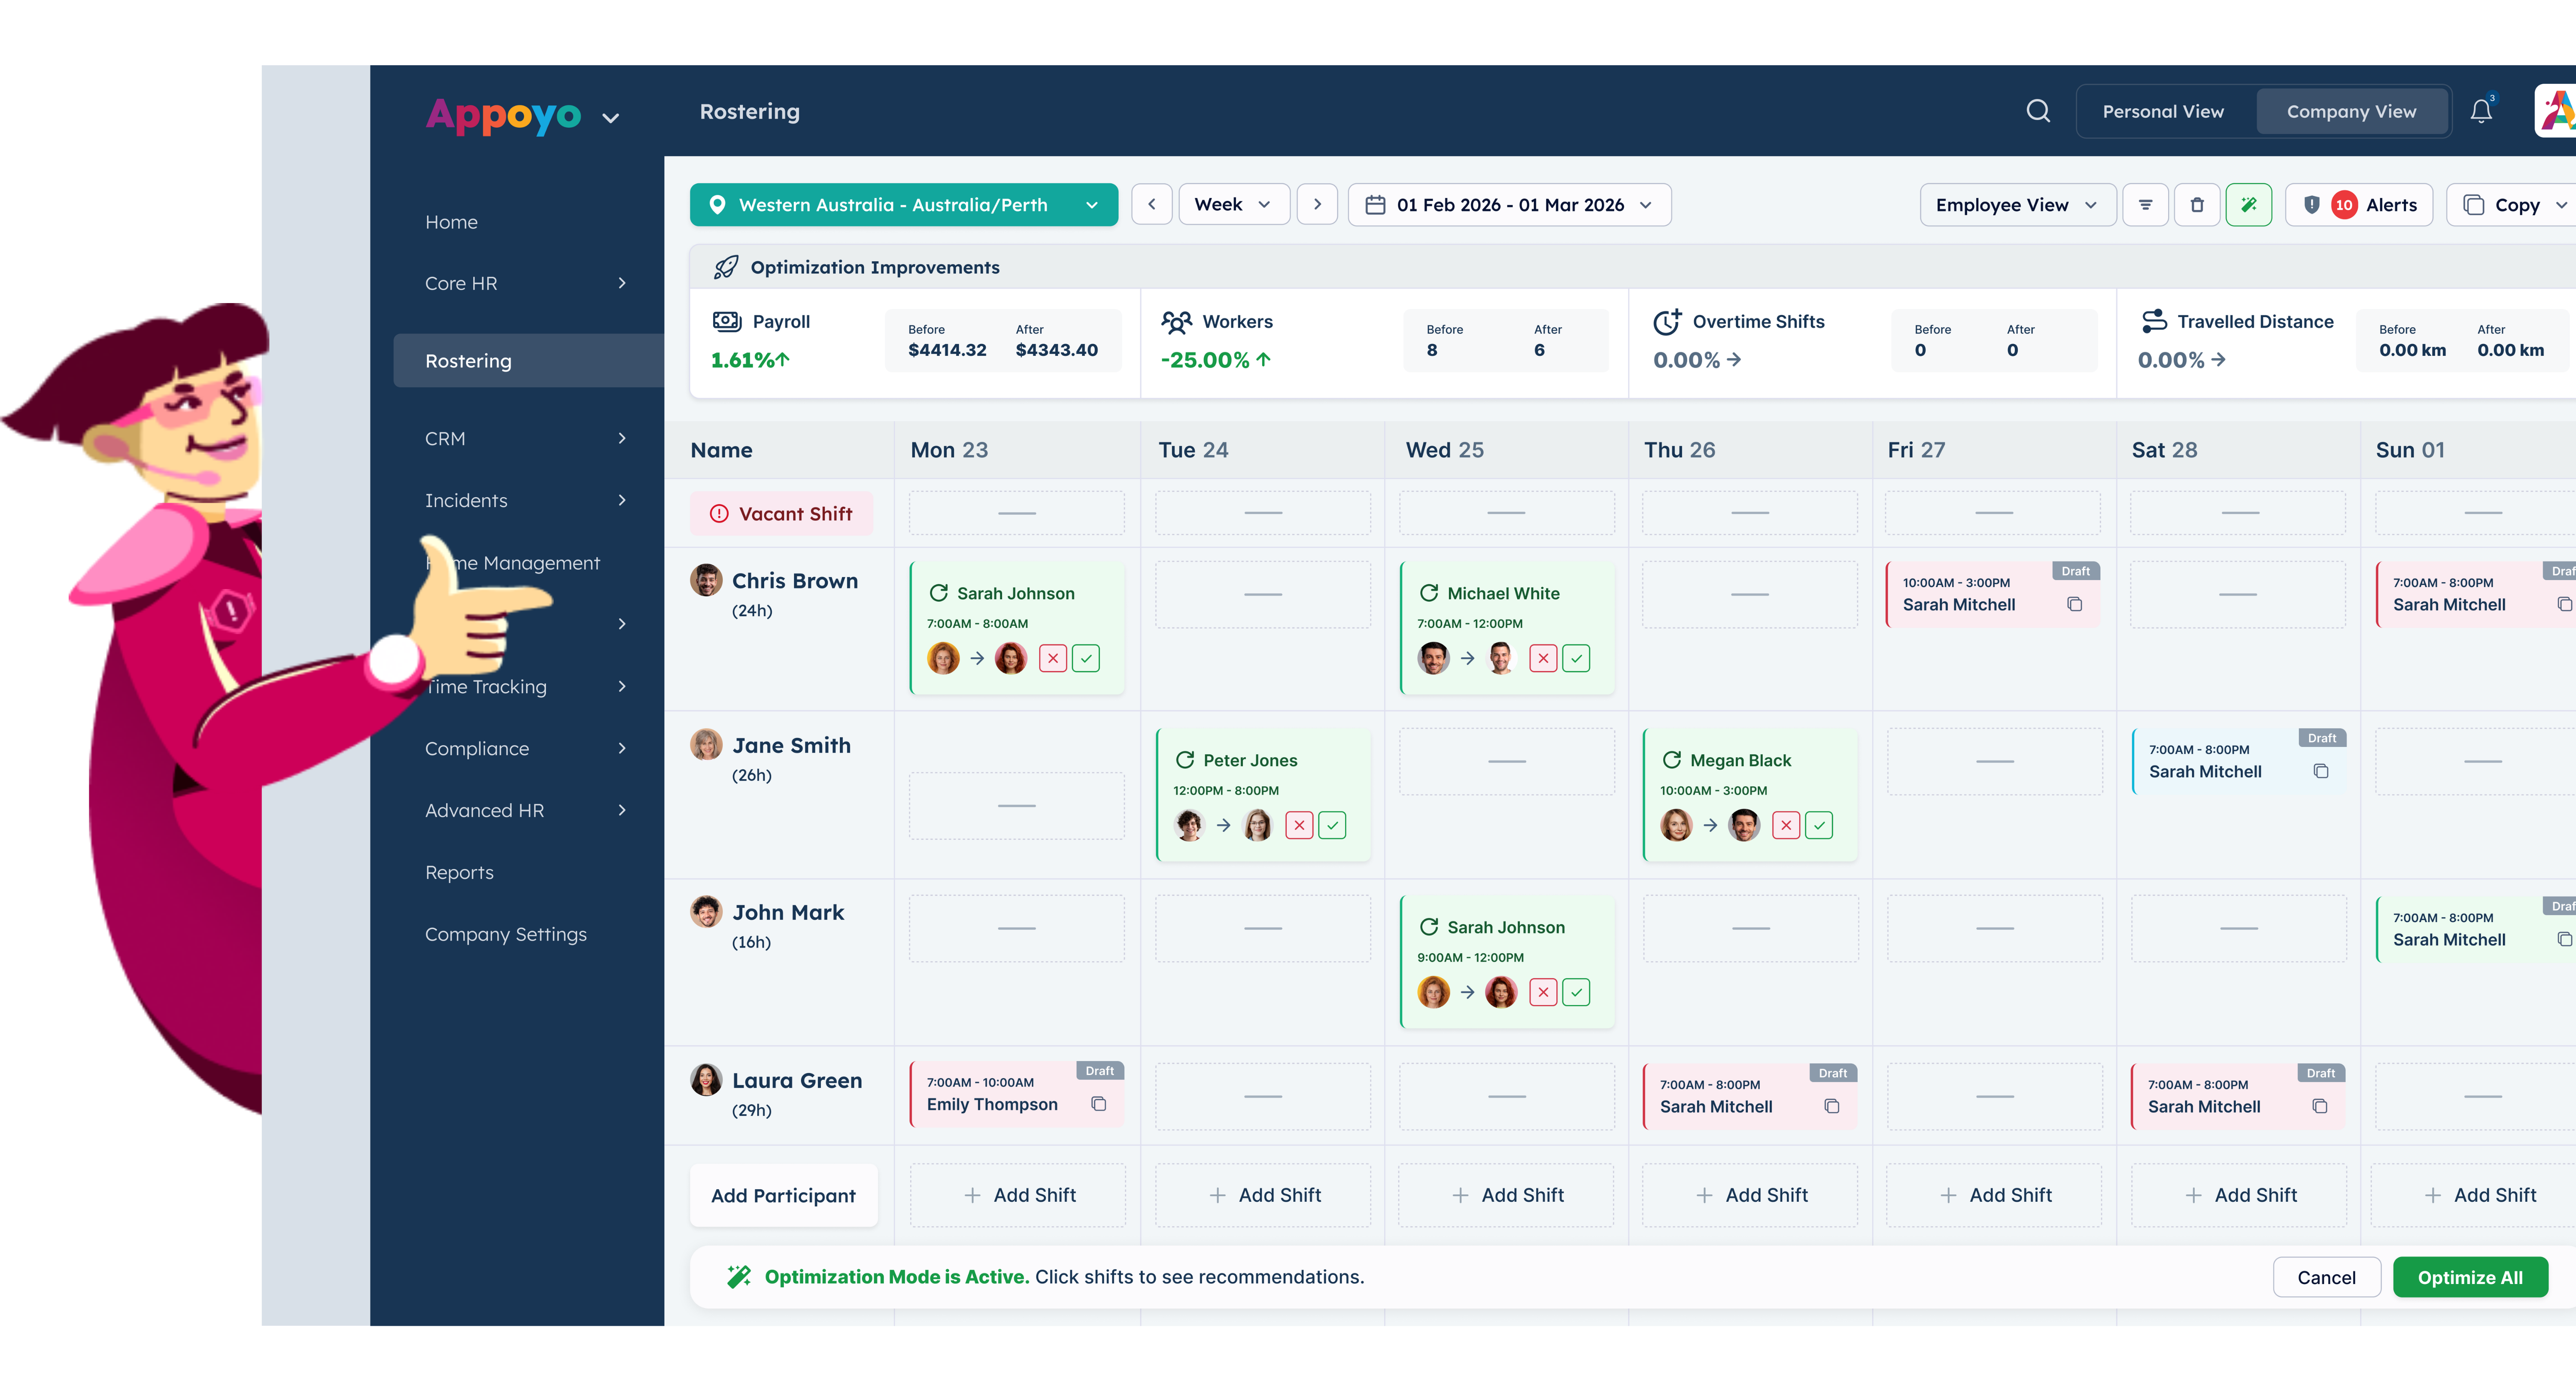Reject the Megan Black 10:00AM - 3:00PM swap

(x=1786, y=825)
